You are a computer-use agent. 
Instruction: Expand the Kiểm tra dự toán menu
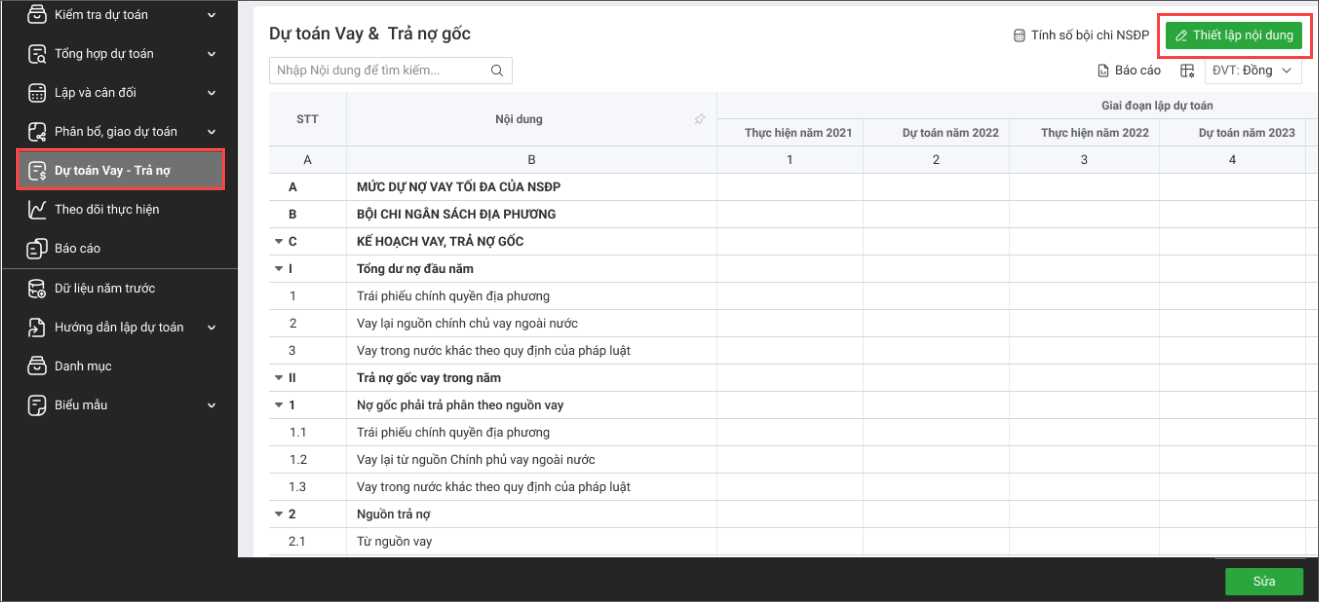point(211,15)
